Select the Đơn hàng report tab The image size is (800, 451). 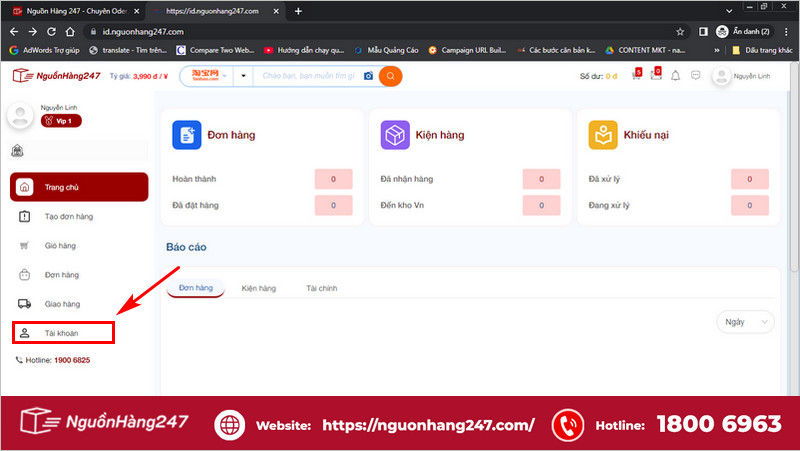pyautogui.click(x=196, y=288)
